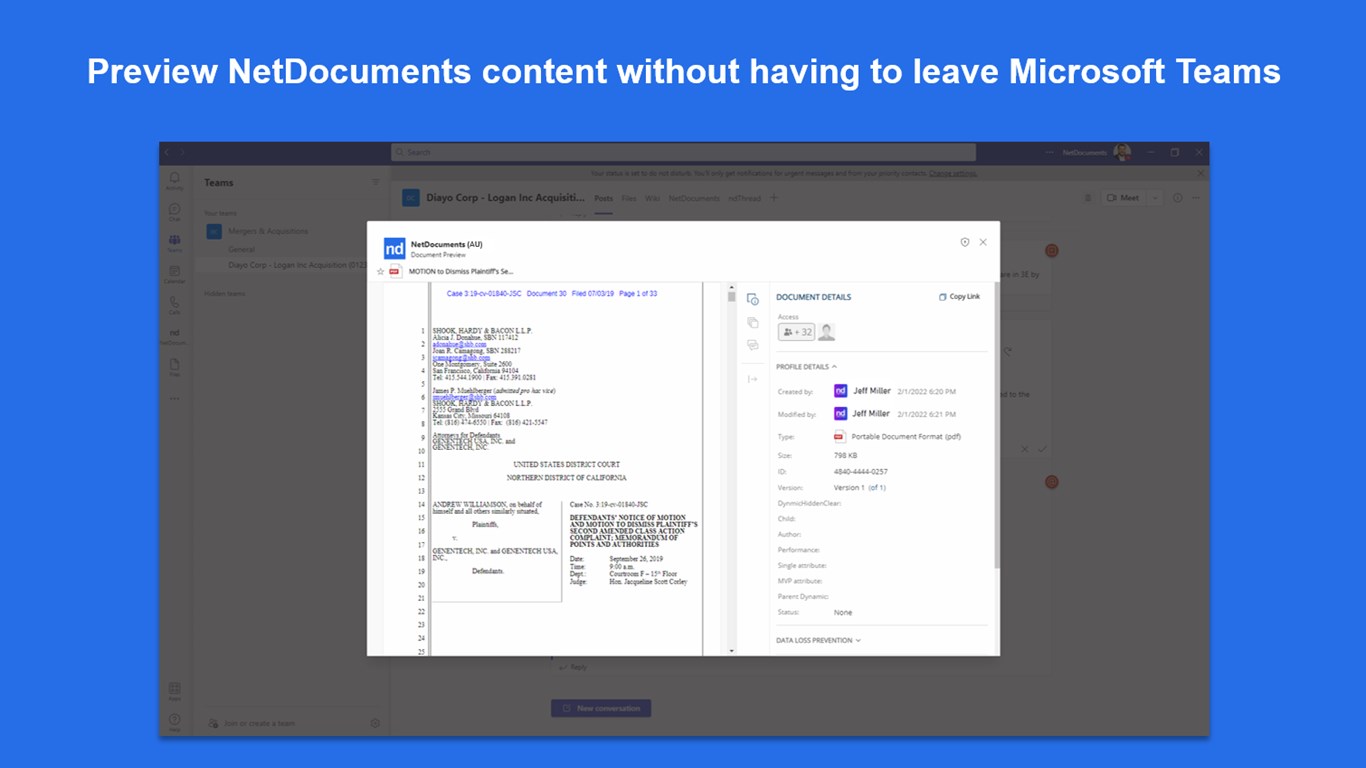Click Reply under the post
Image resolution: width=1366 pixels, height=768 pixels.
[573, 667]
